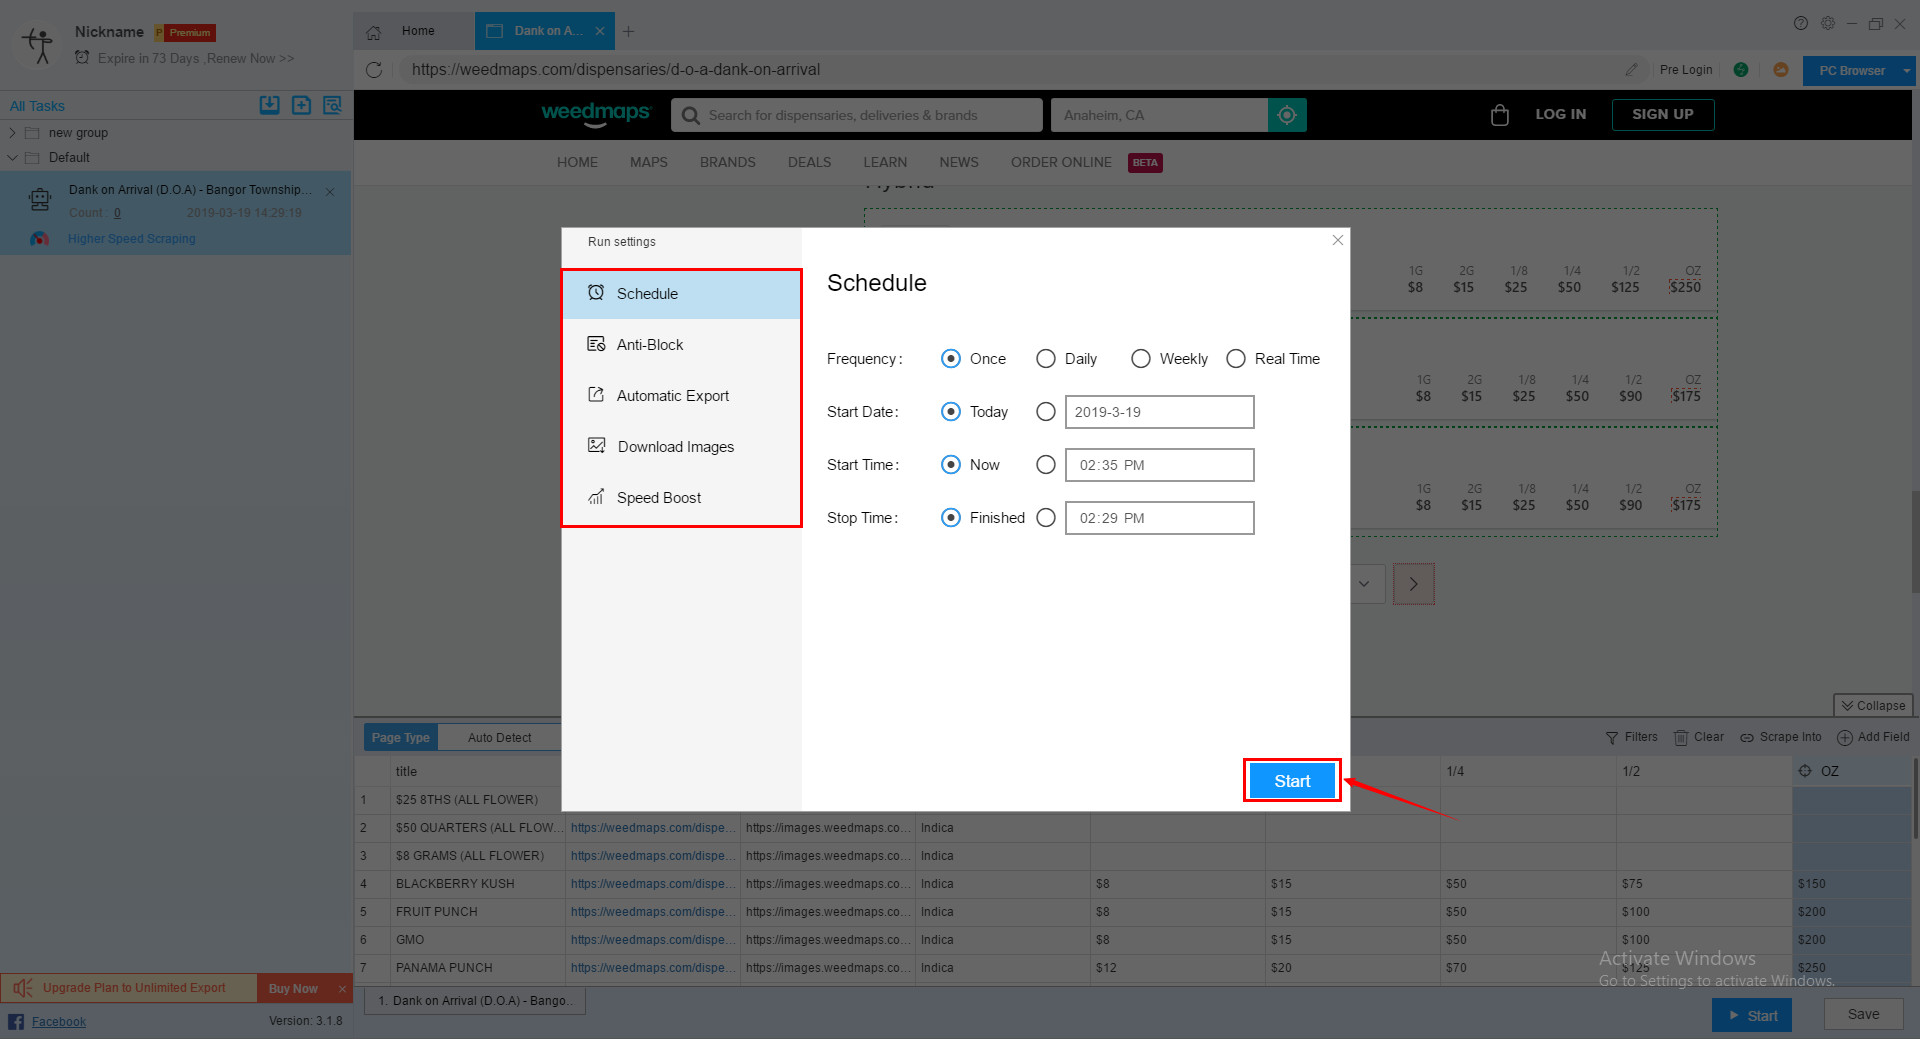
Task: Click the bottom Start button
Action: [1752, 1015]
